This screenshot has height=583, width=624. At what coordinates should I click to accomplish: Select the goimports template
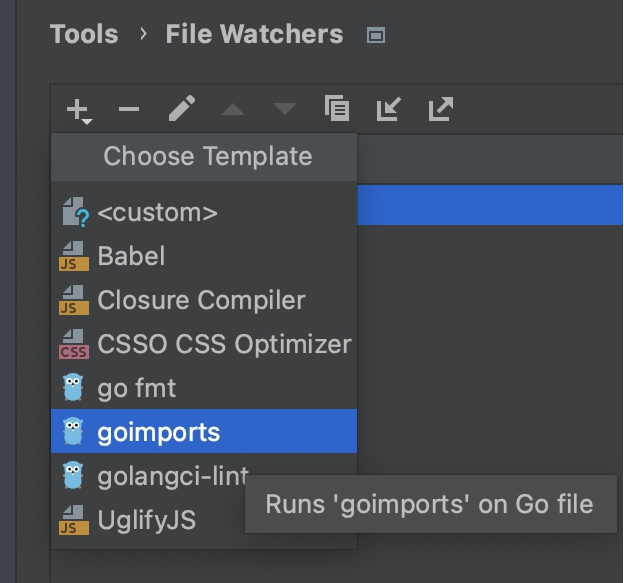(158, 432)
